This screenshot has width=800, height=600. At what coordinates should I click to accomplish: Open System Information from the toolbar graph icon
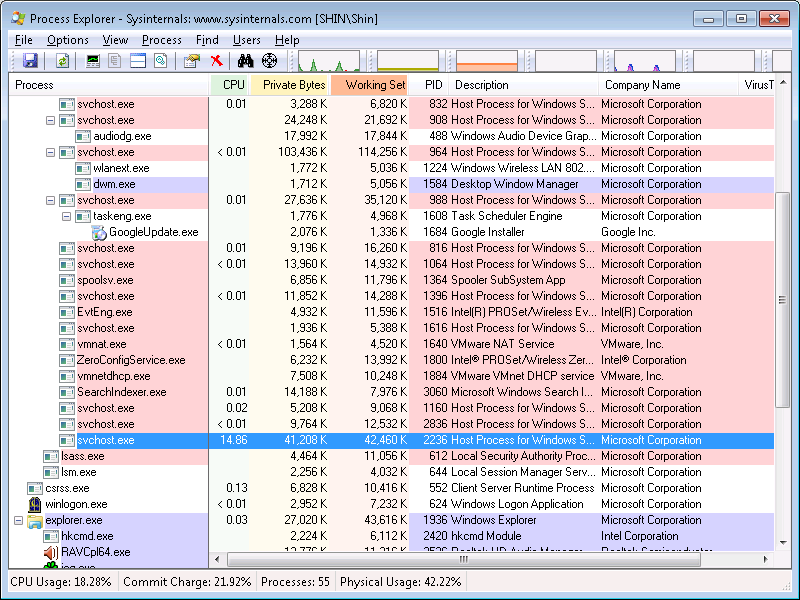94,61
